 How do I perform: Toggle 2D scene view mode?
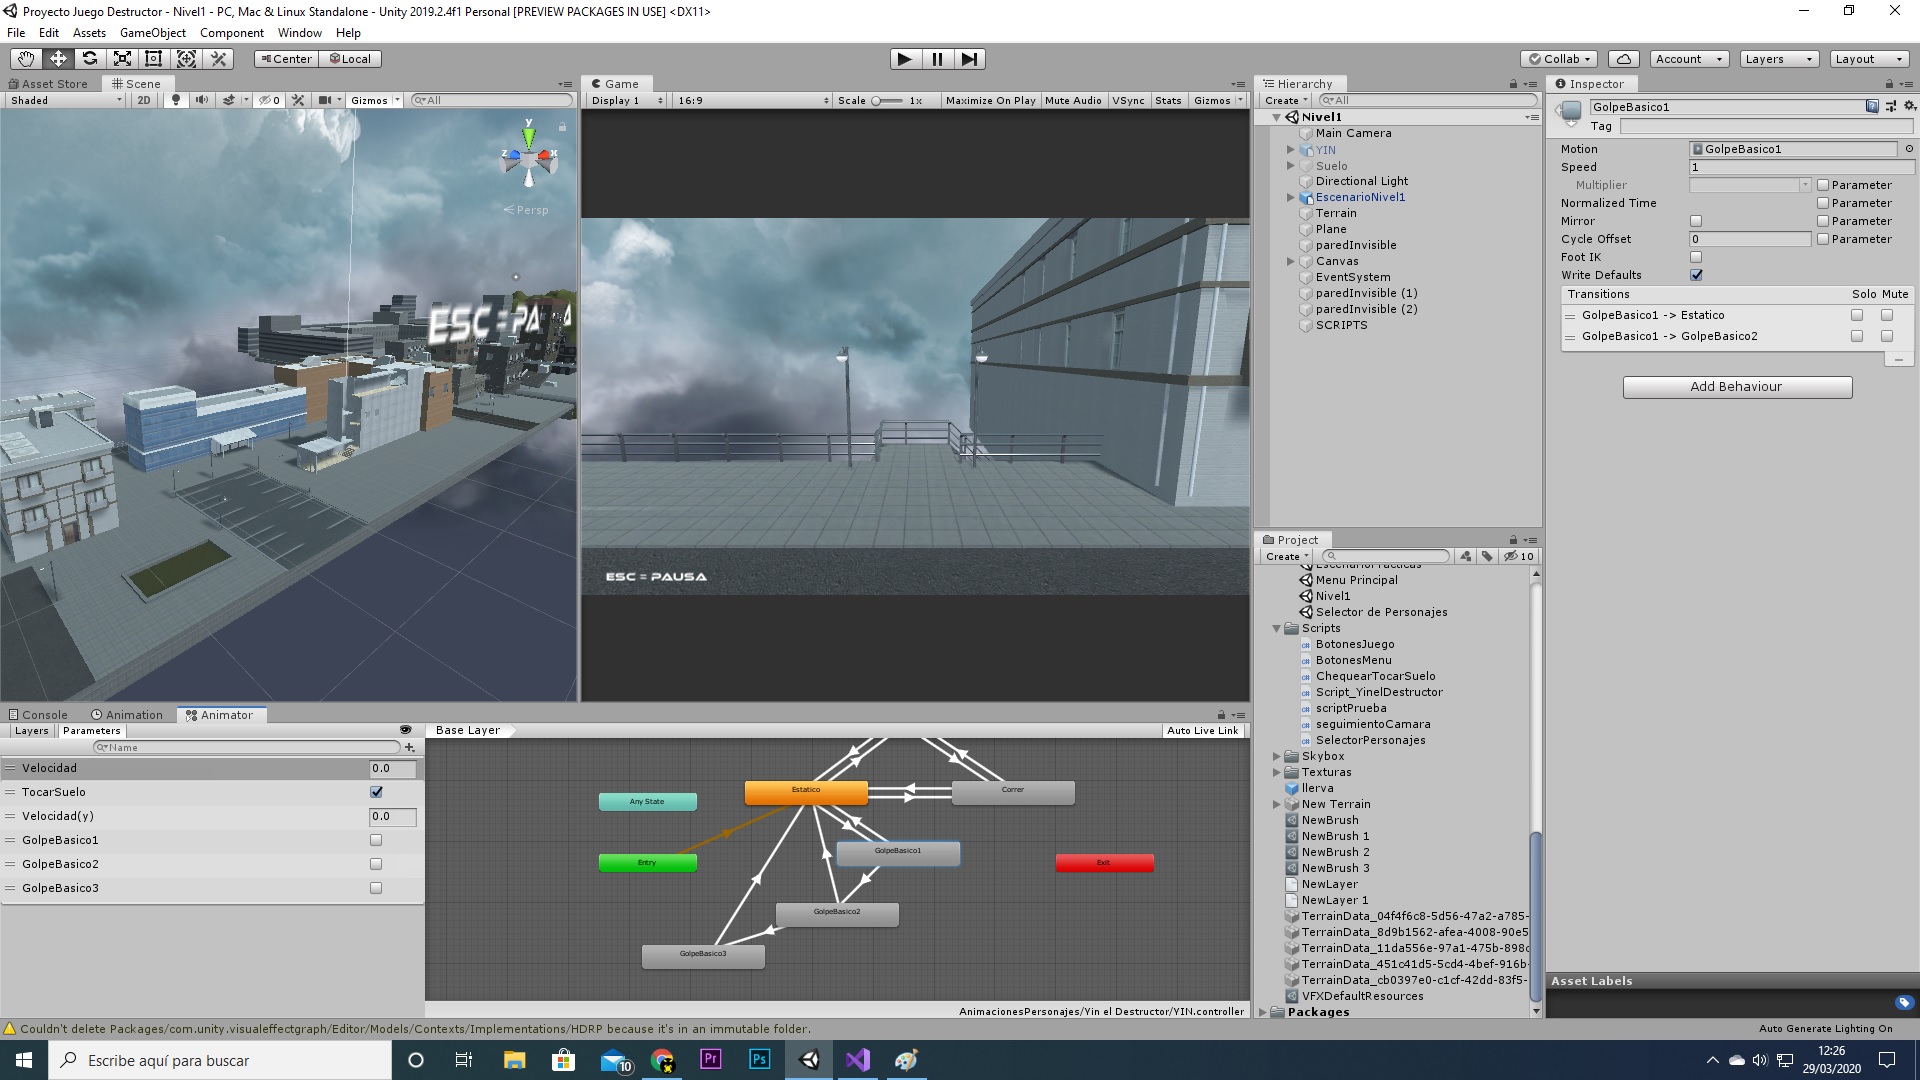point(144,100)
